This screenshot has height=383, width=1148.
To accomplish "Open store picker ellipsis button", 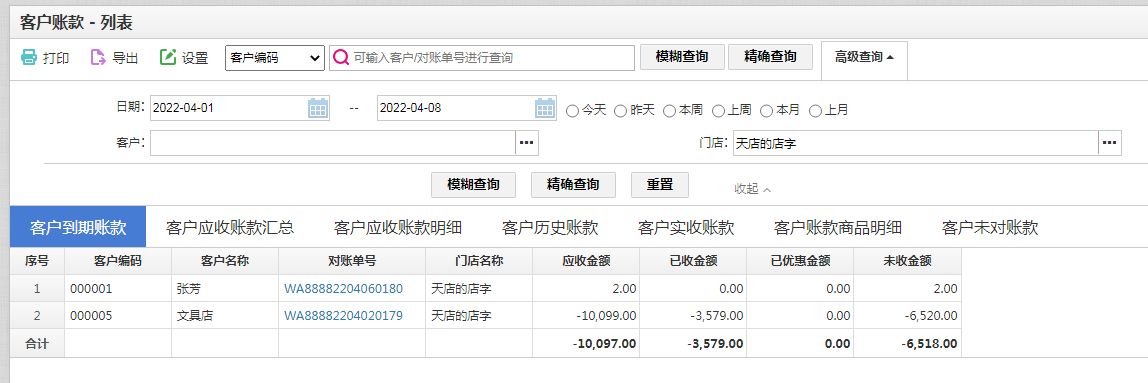I will click(x=1110, y=143).
